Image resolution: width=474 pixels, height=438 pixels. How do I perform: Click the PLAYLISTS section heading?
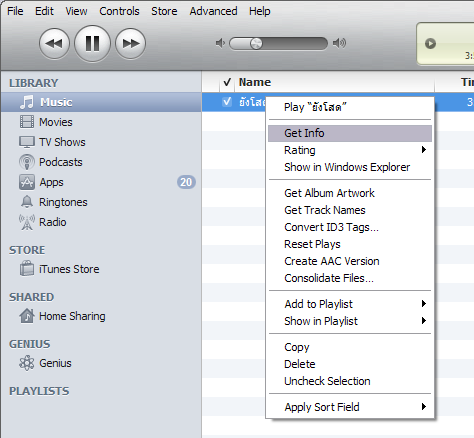click(x=39, y=391)
